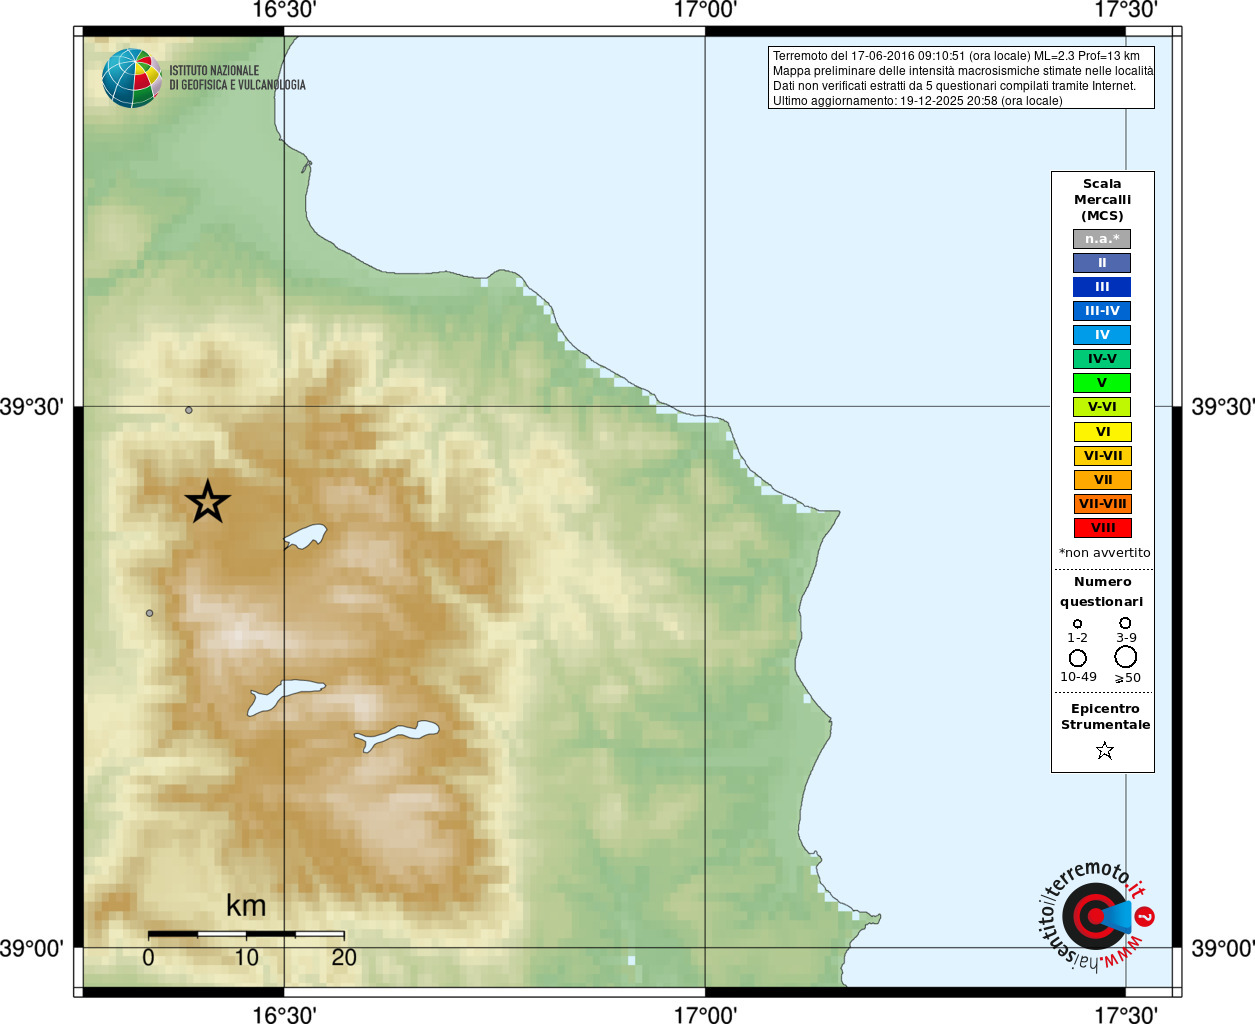Screen dimensions: 1255x1024
Task: Select the yellow intensity VI swatch
Action: 1102,432
